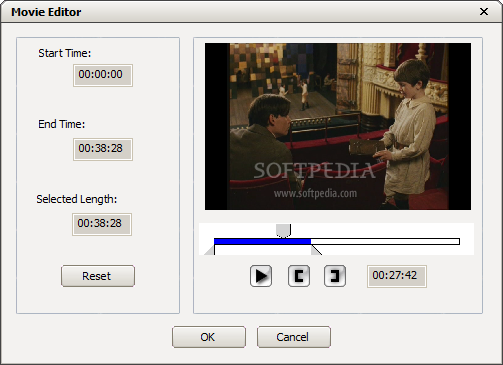503x365 pixels.
Task: Close the Movie Editor window
Action: [484, 12]
